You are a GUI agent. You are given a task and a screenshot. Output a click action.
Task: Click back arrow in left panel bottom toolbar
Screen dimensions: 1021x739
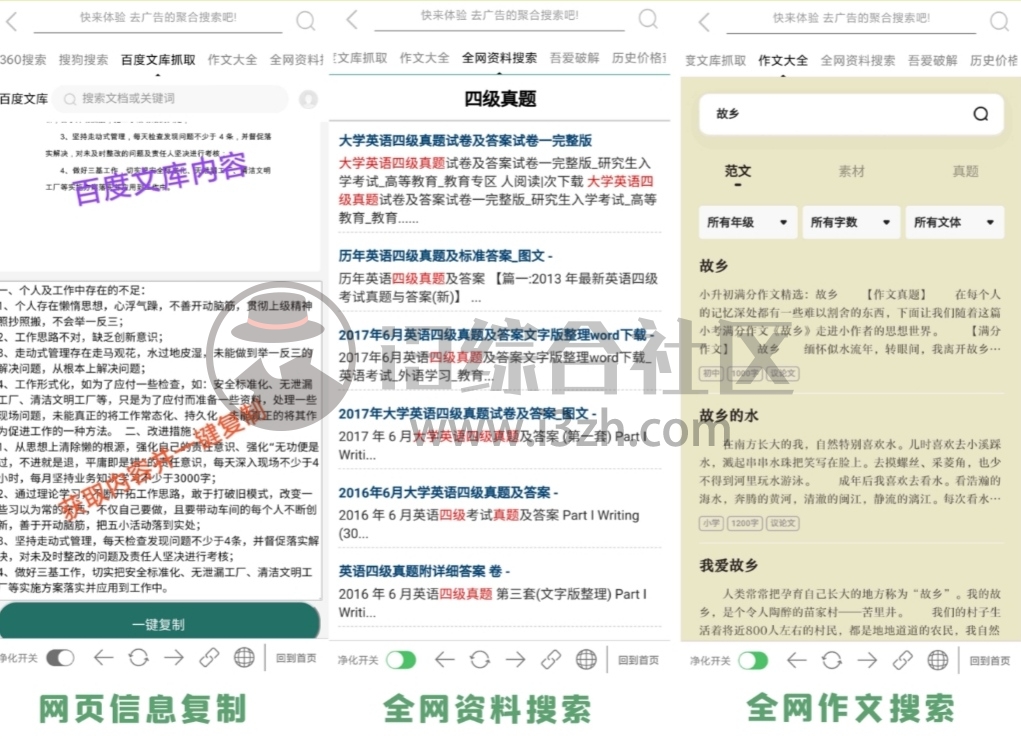coord(104,658)
